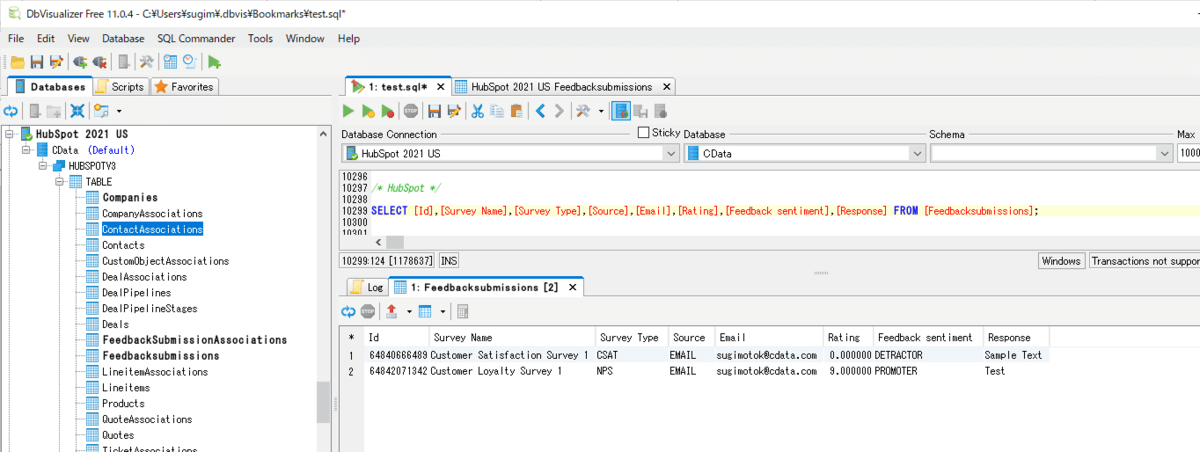Image resolution: width=1200 pixels, height=452 pixels.
Task: Enable the Sticky checkbox
Action: point(643,133)
